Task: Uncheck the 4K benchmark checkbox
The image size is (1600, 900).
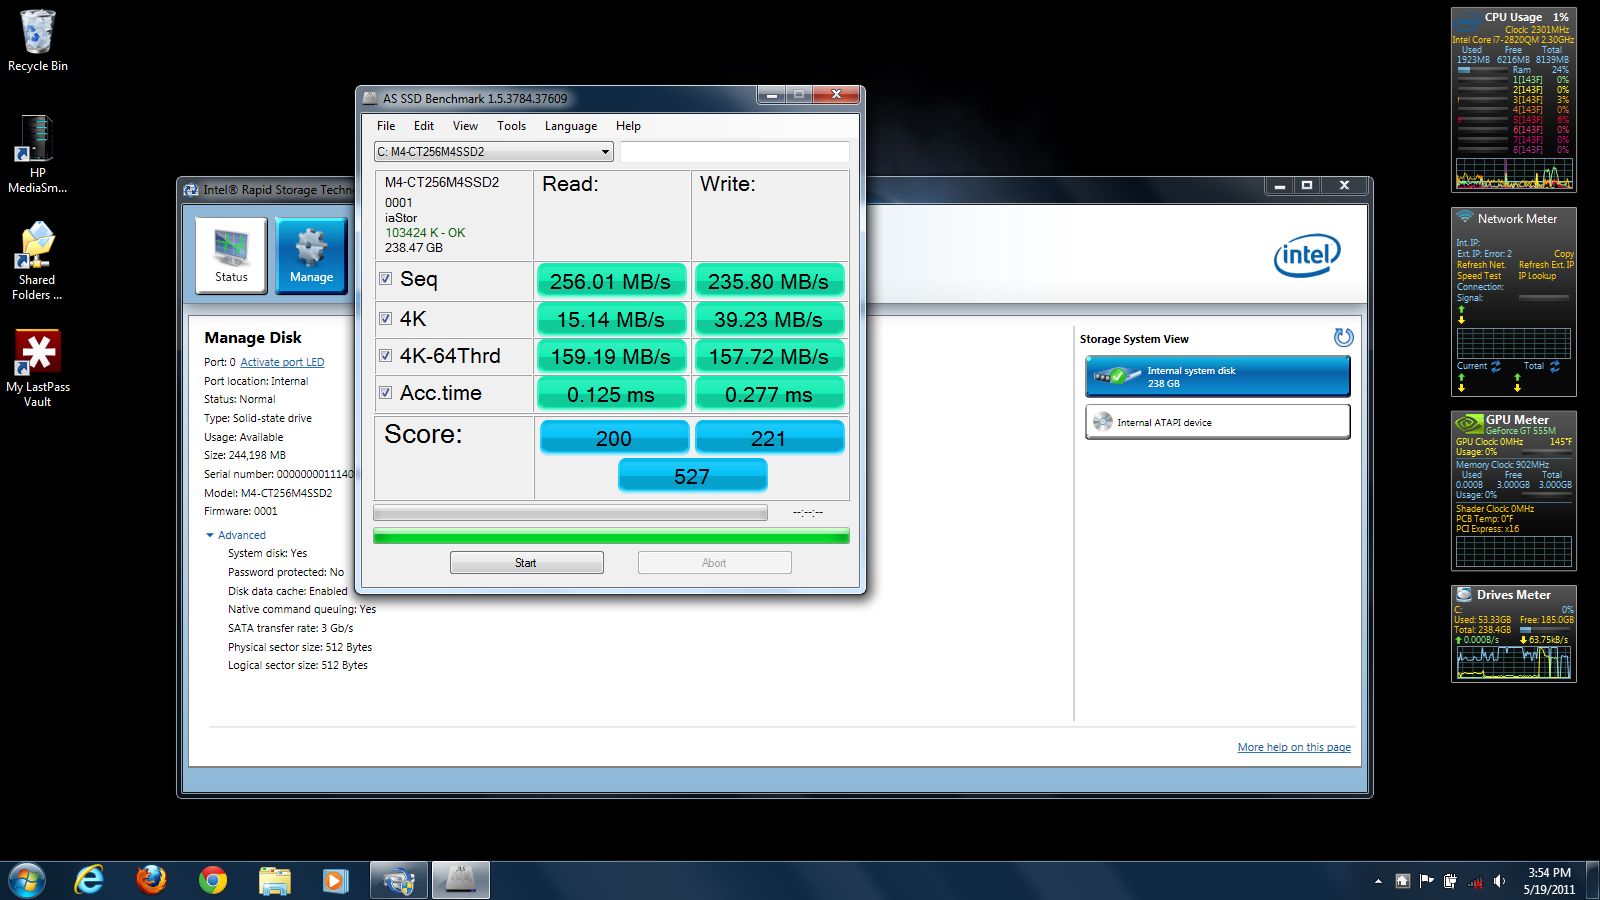Action: [385, 319]
